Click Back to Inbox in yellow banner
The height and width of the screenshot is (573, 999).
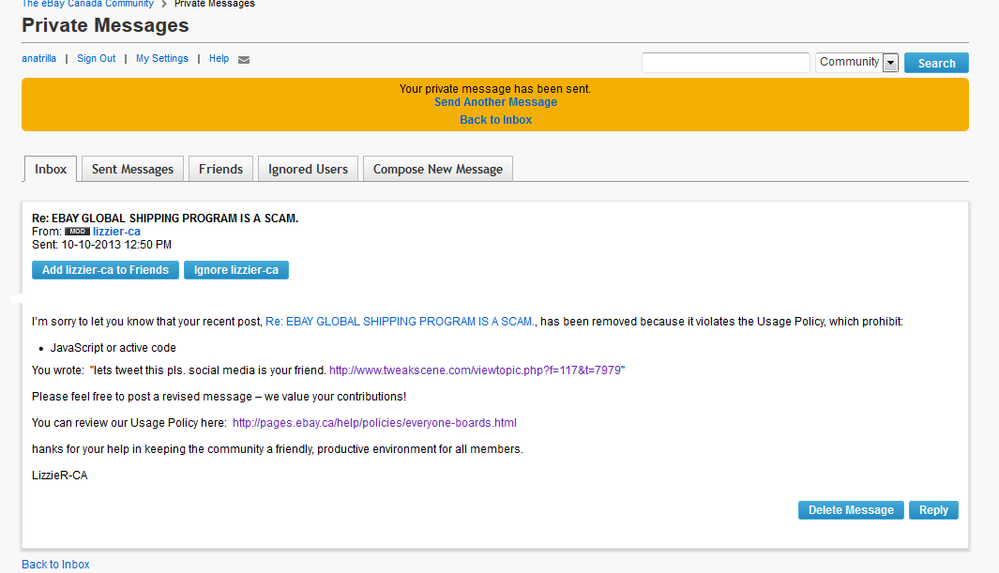click(x=496, y=120)
